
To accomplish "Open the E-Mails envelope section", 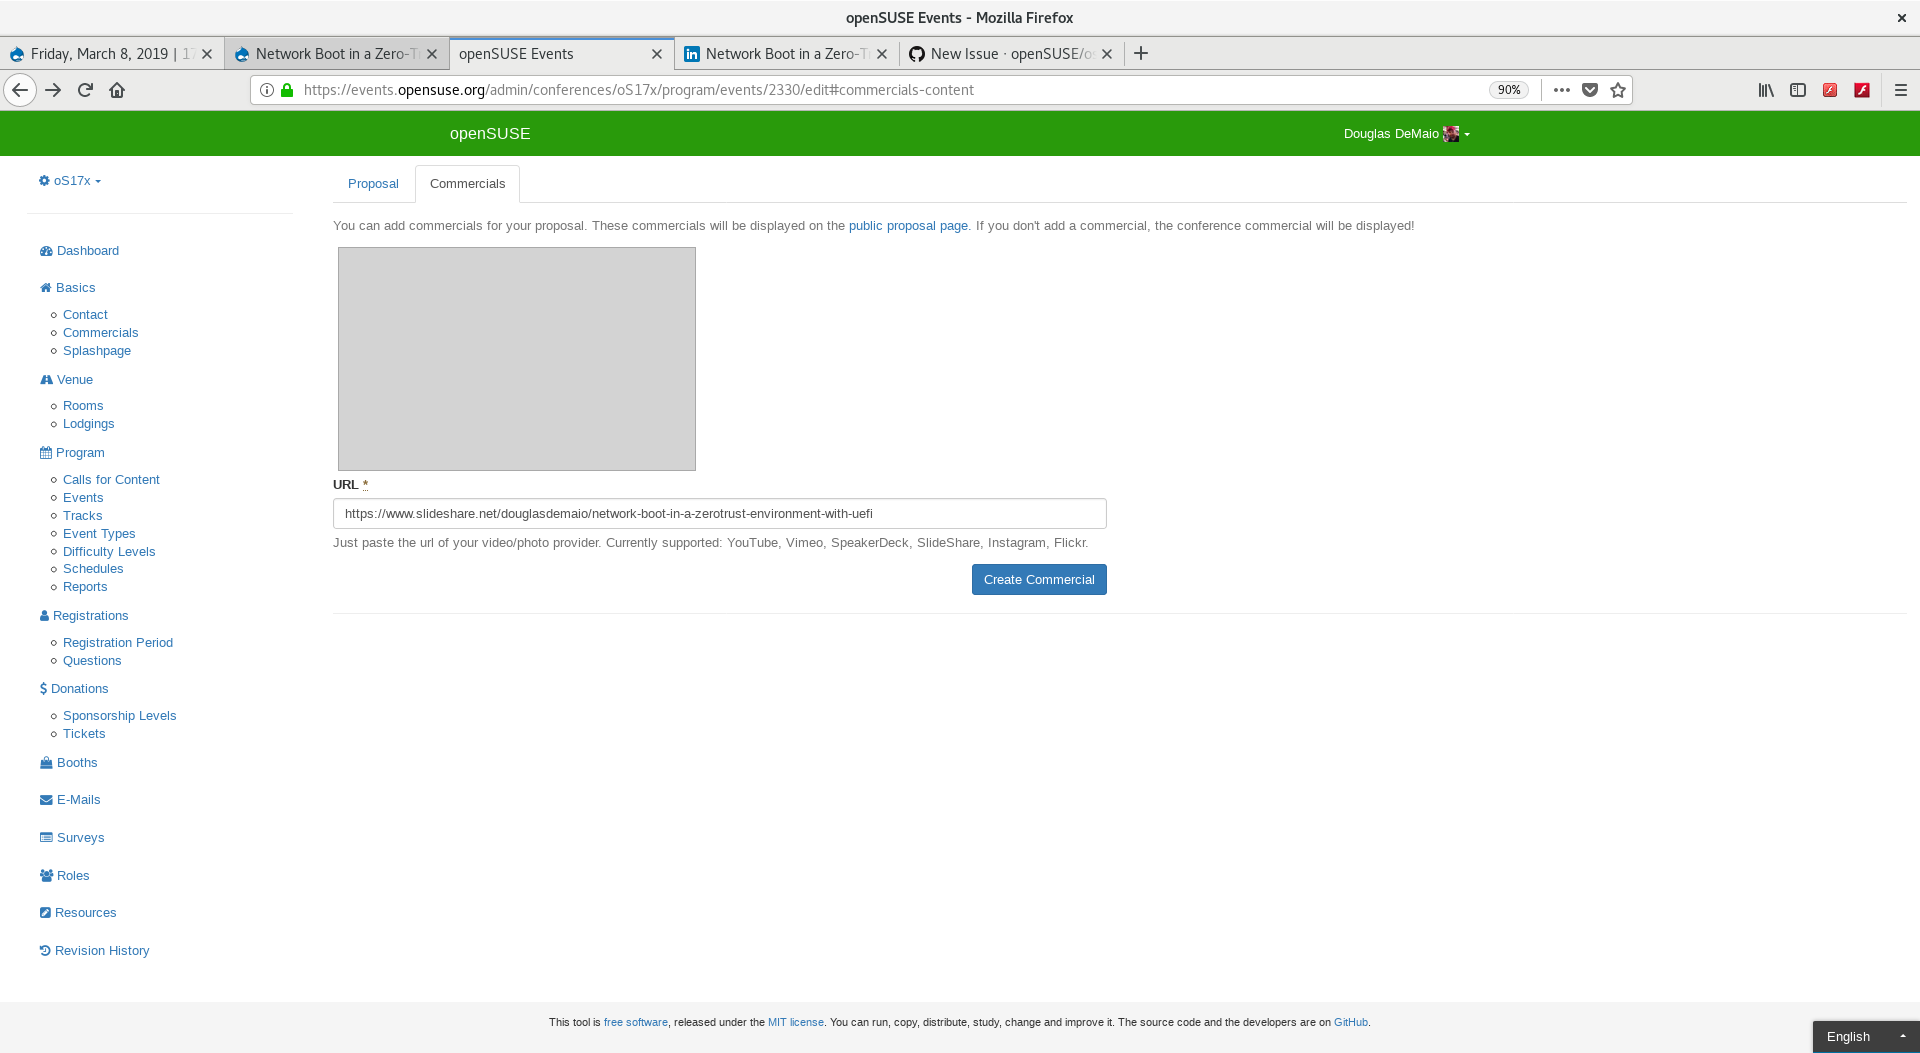I will 44,800.
